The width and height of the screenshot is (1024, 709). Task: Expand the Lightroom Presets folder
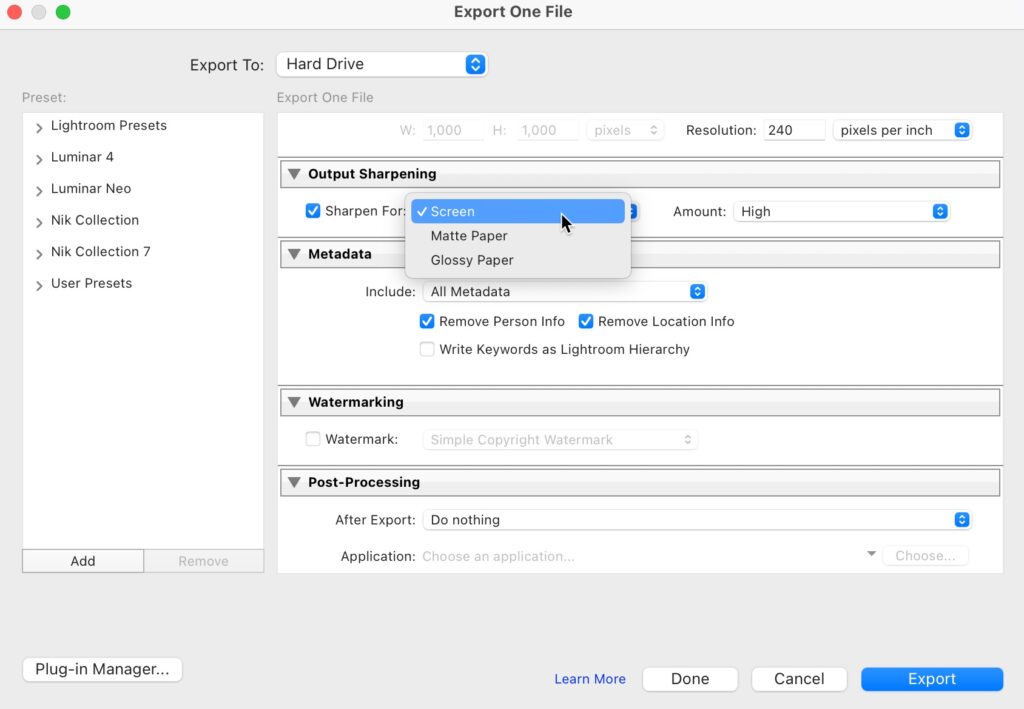tap(39, 127)
